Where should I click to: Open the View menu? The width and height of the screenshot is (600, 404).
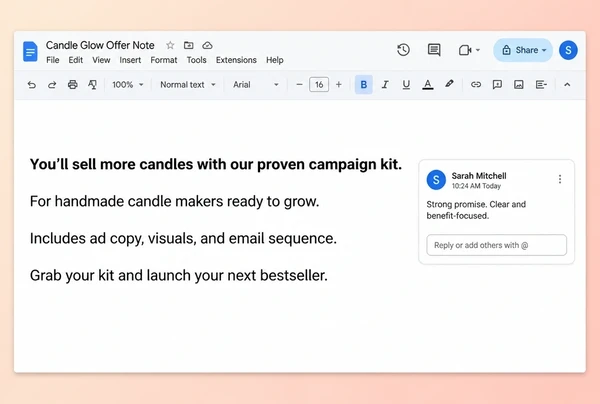pos(101,60)
